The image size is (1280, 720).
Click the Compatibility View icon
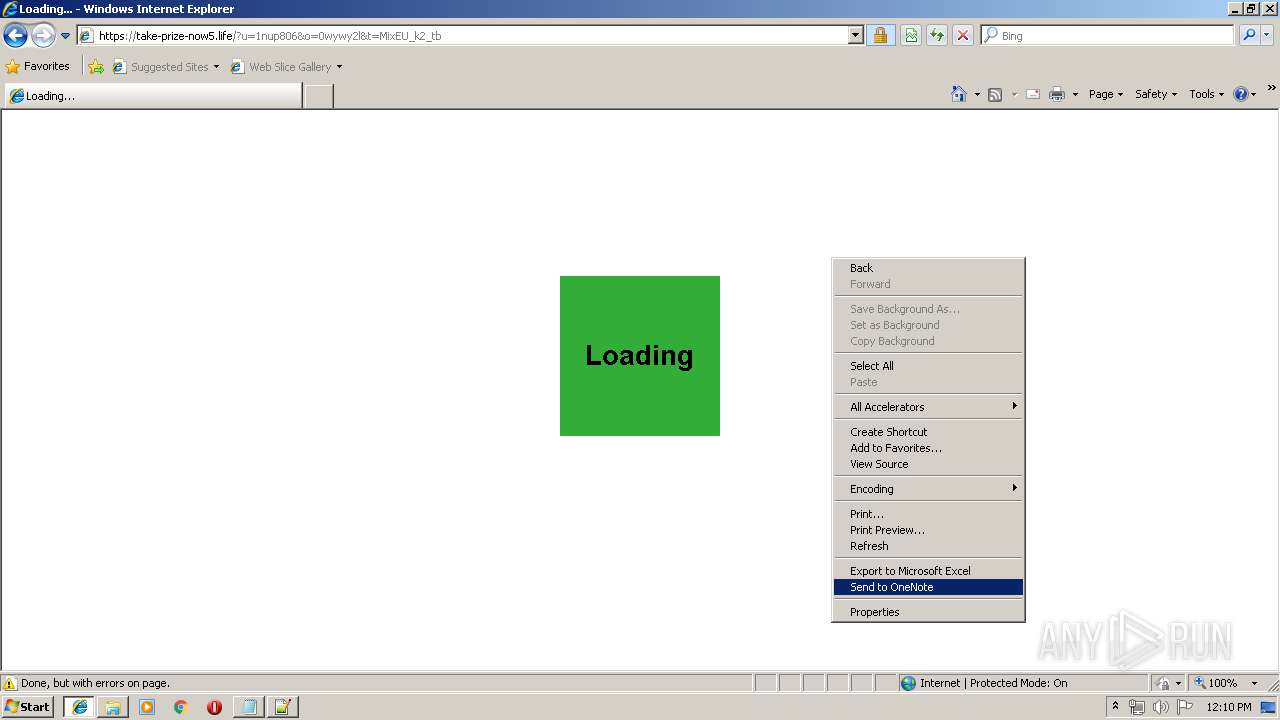(911, 36)
